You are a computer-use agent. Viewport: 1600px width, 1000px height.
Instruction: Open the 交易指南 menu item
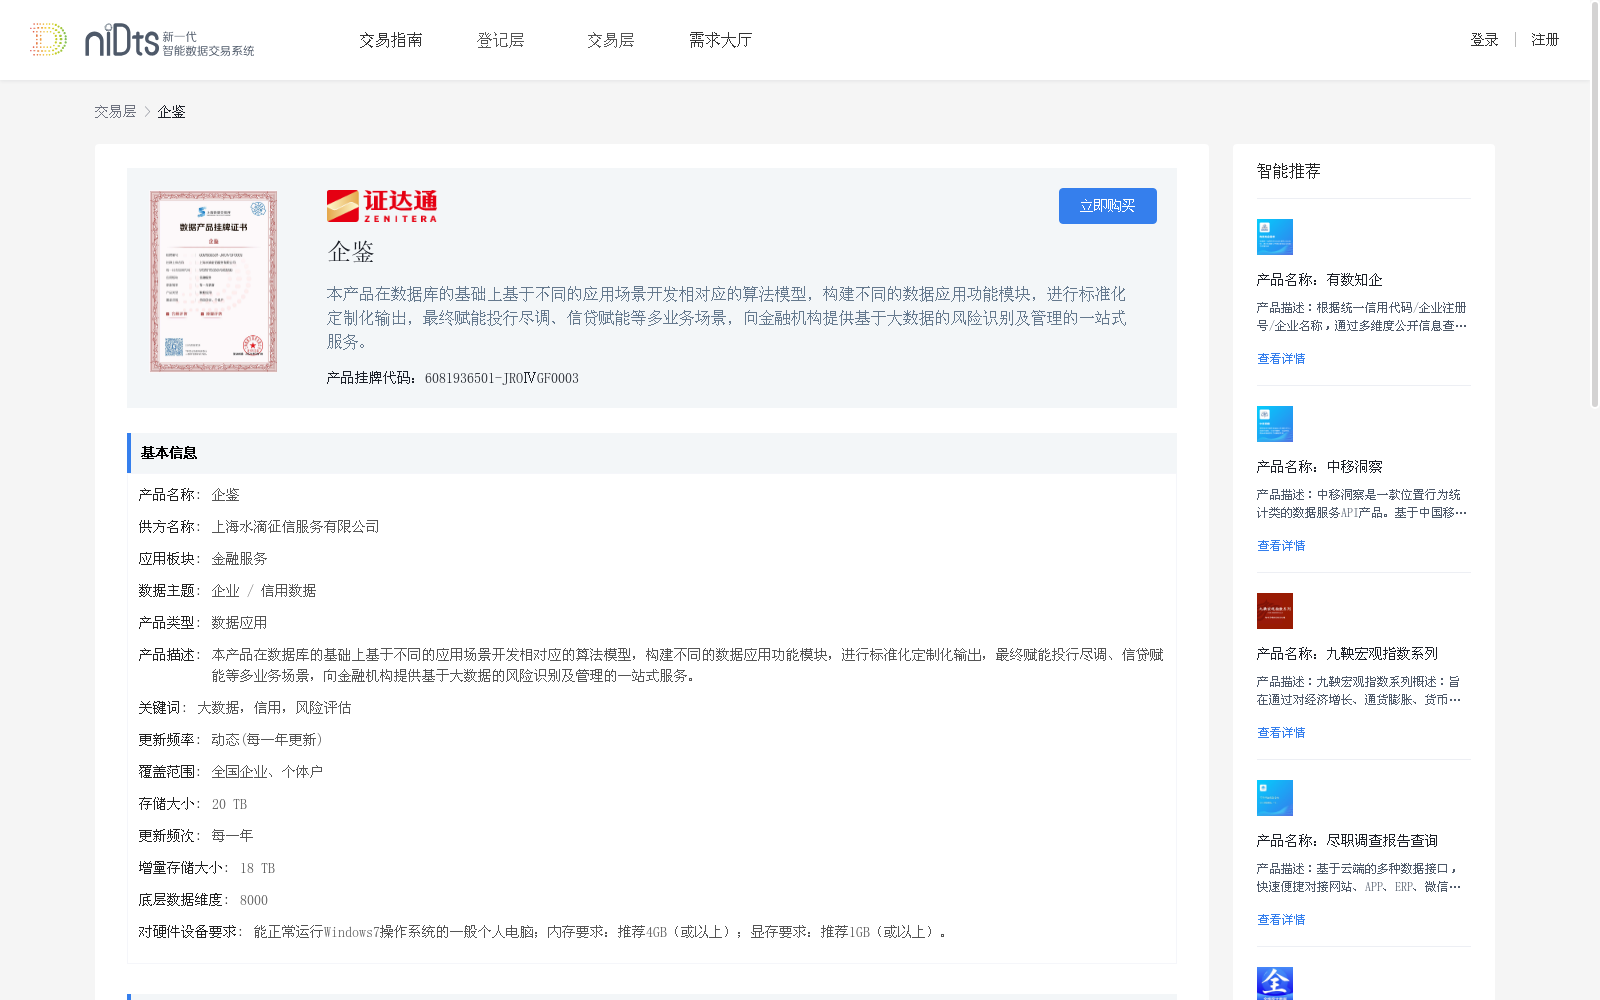[391, 40]
